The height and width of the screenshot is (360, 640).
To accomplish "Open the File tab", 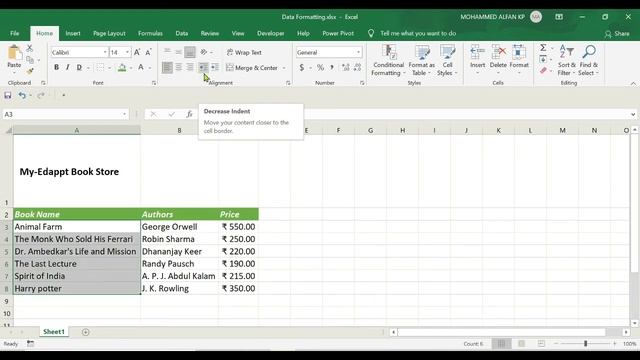I will point(15,33).
